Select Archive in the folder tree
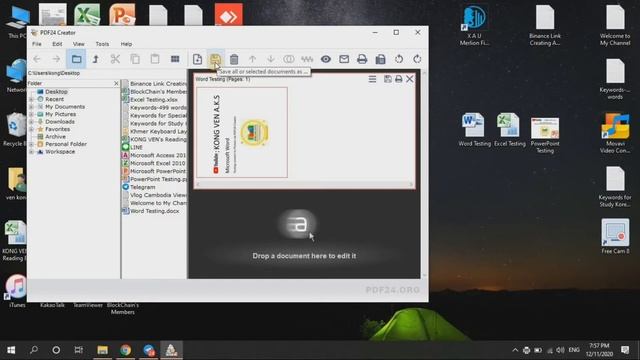Screen dimensions: 640x360 [55, 136]
